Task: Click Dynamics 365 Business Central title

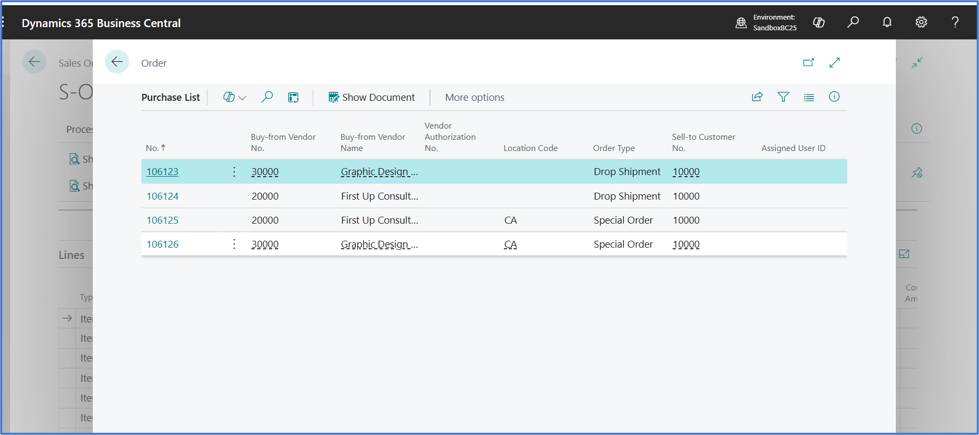Action: tap(101, 23)
